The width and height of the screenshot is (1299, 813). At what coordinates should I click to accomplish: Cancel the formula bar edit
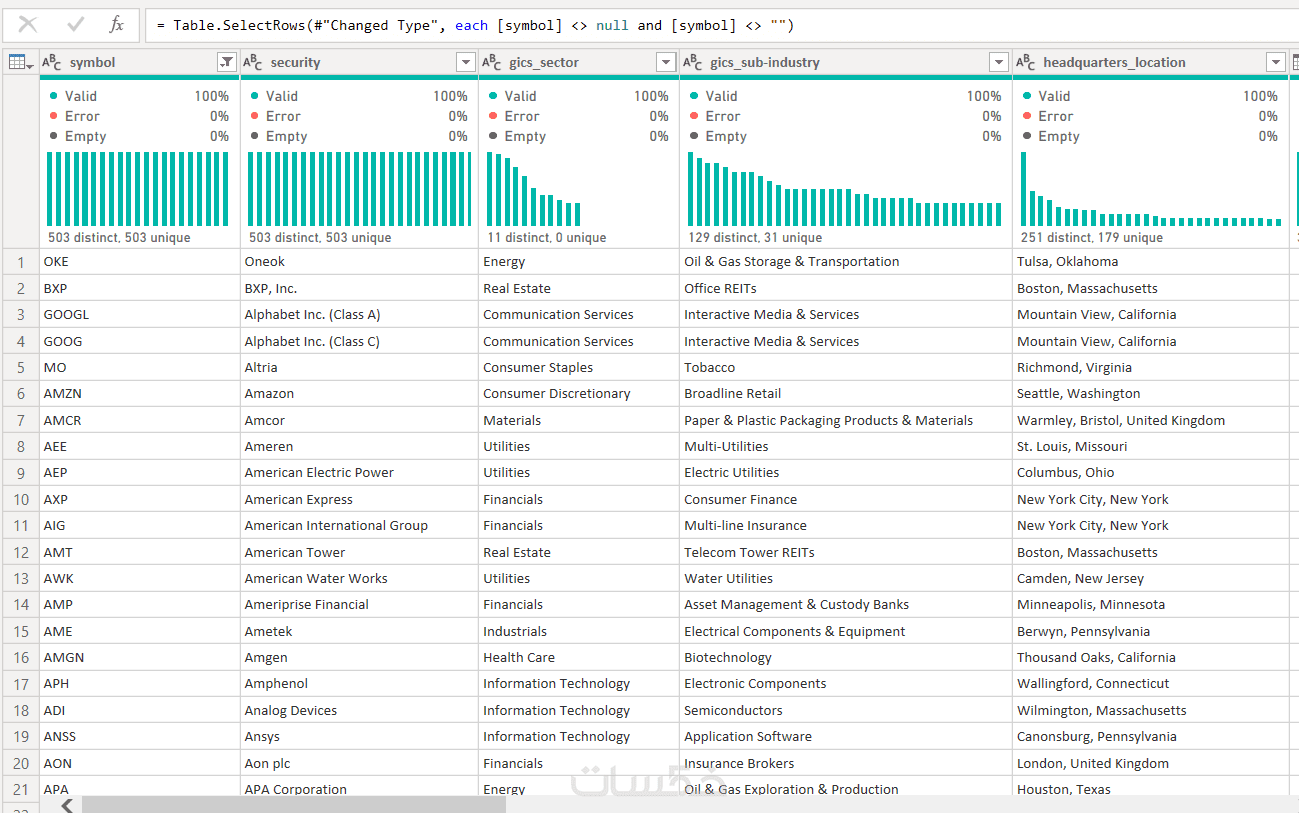(x=28, y=25)
